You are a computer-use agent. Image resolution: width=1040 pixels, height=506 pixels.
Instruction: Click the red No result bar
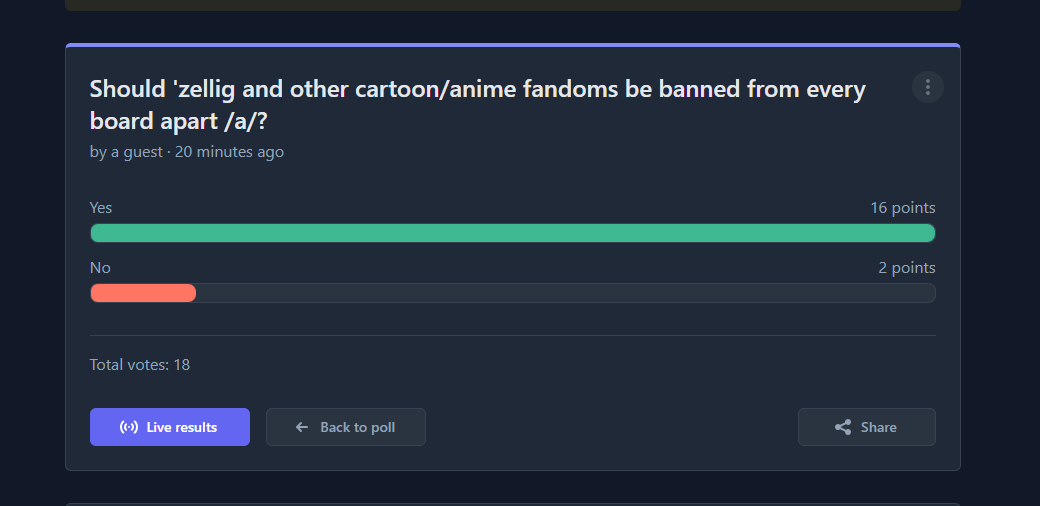point(143,293)
